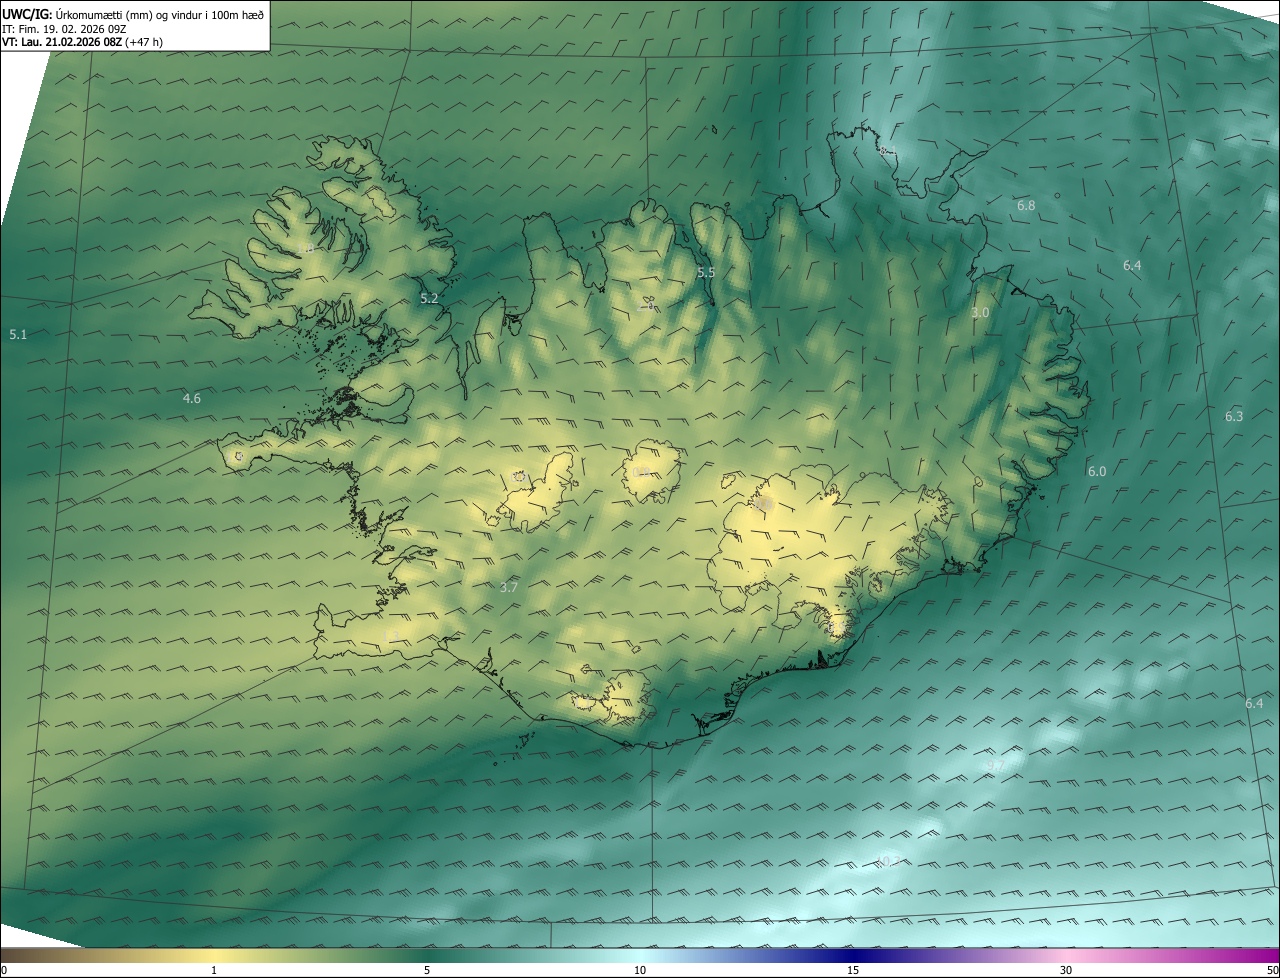
Task: Click the 5.2 value on the map
Action: pos(429,299)
